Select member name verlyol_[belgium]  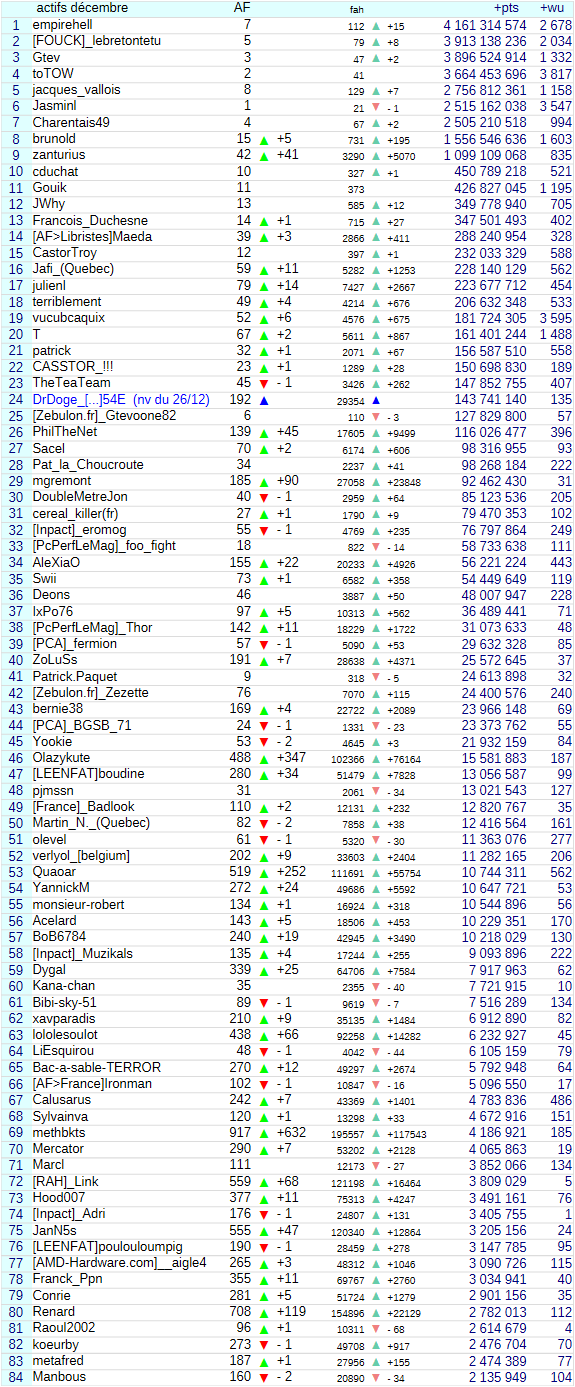[x=81, y=856]
